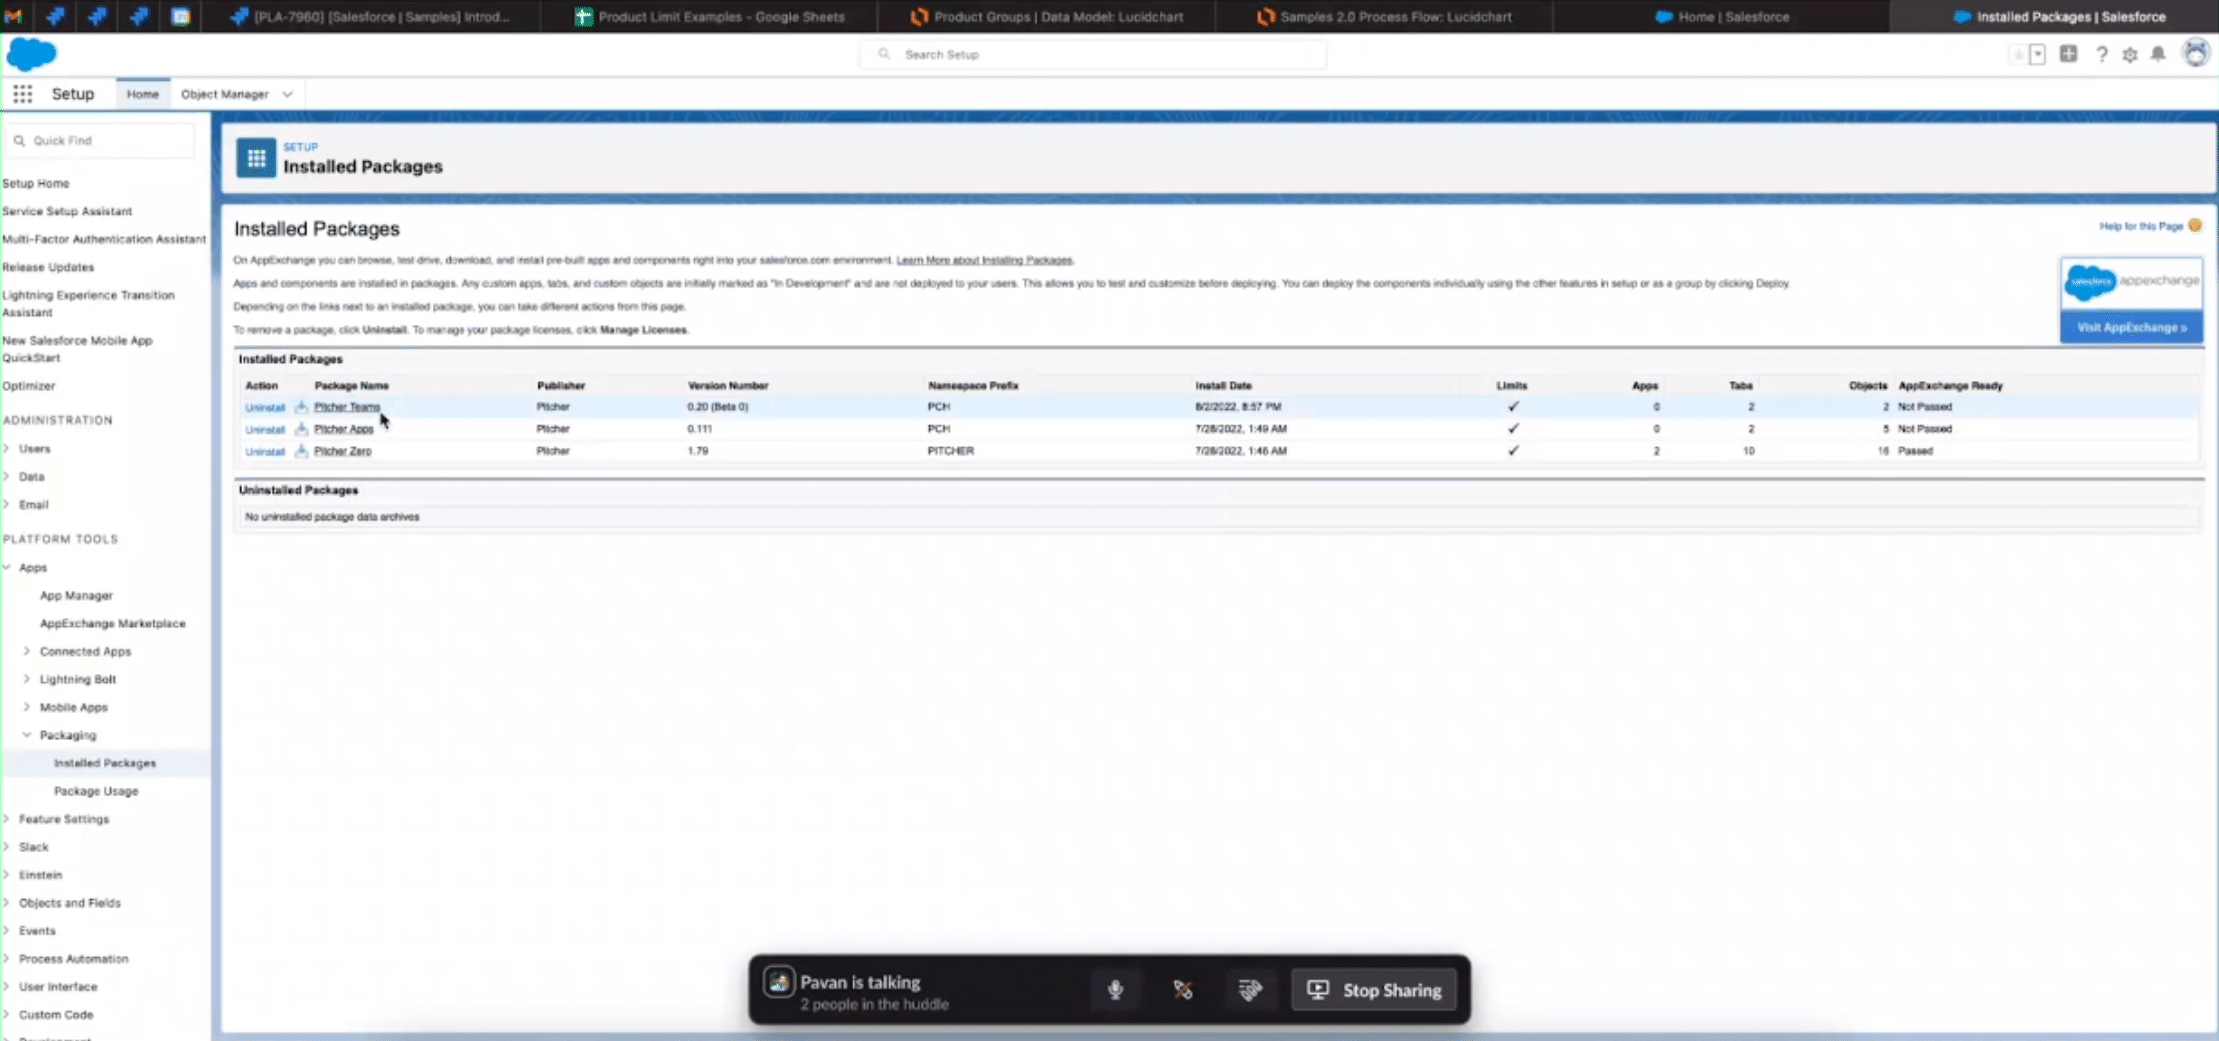Click the Help question mark icon
Screen dimensions: 2219x1041
[x=2101, y=55]
